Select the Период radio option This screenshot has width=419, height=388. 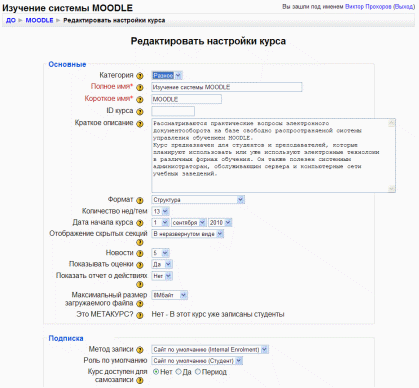pyautogui.click(x=198, y=372)
